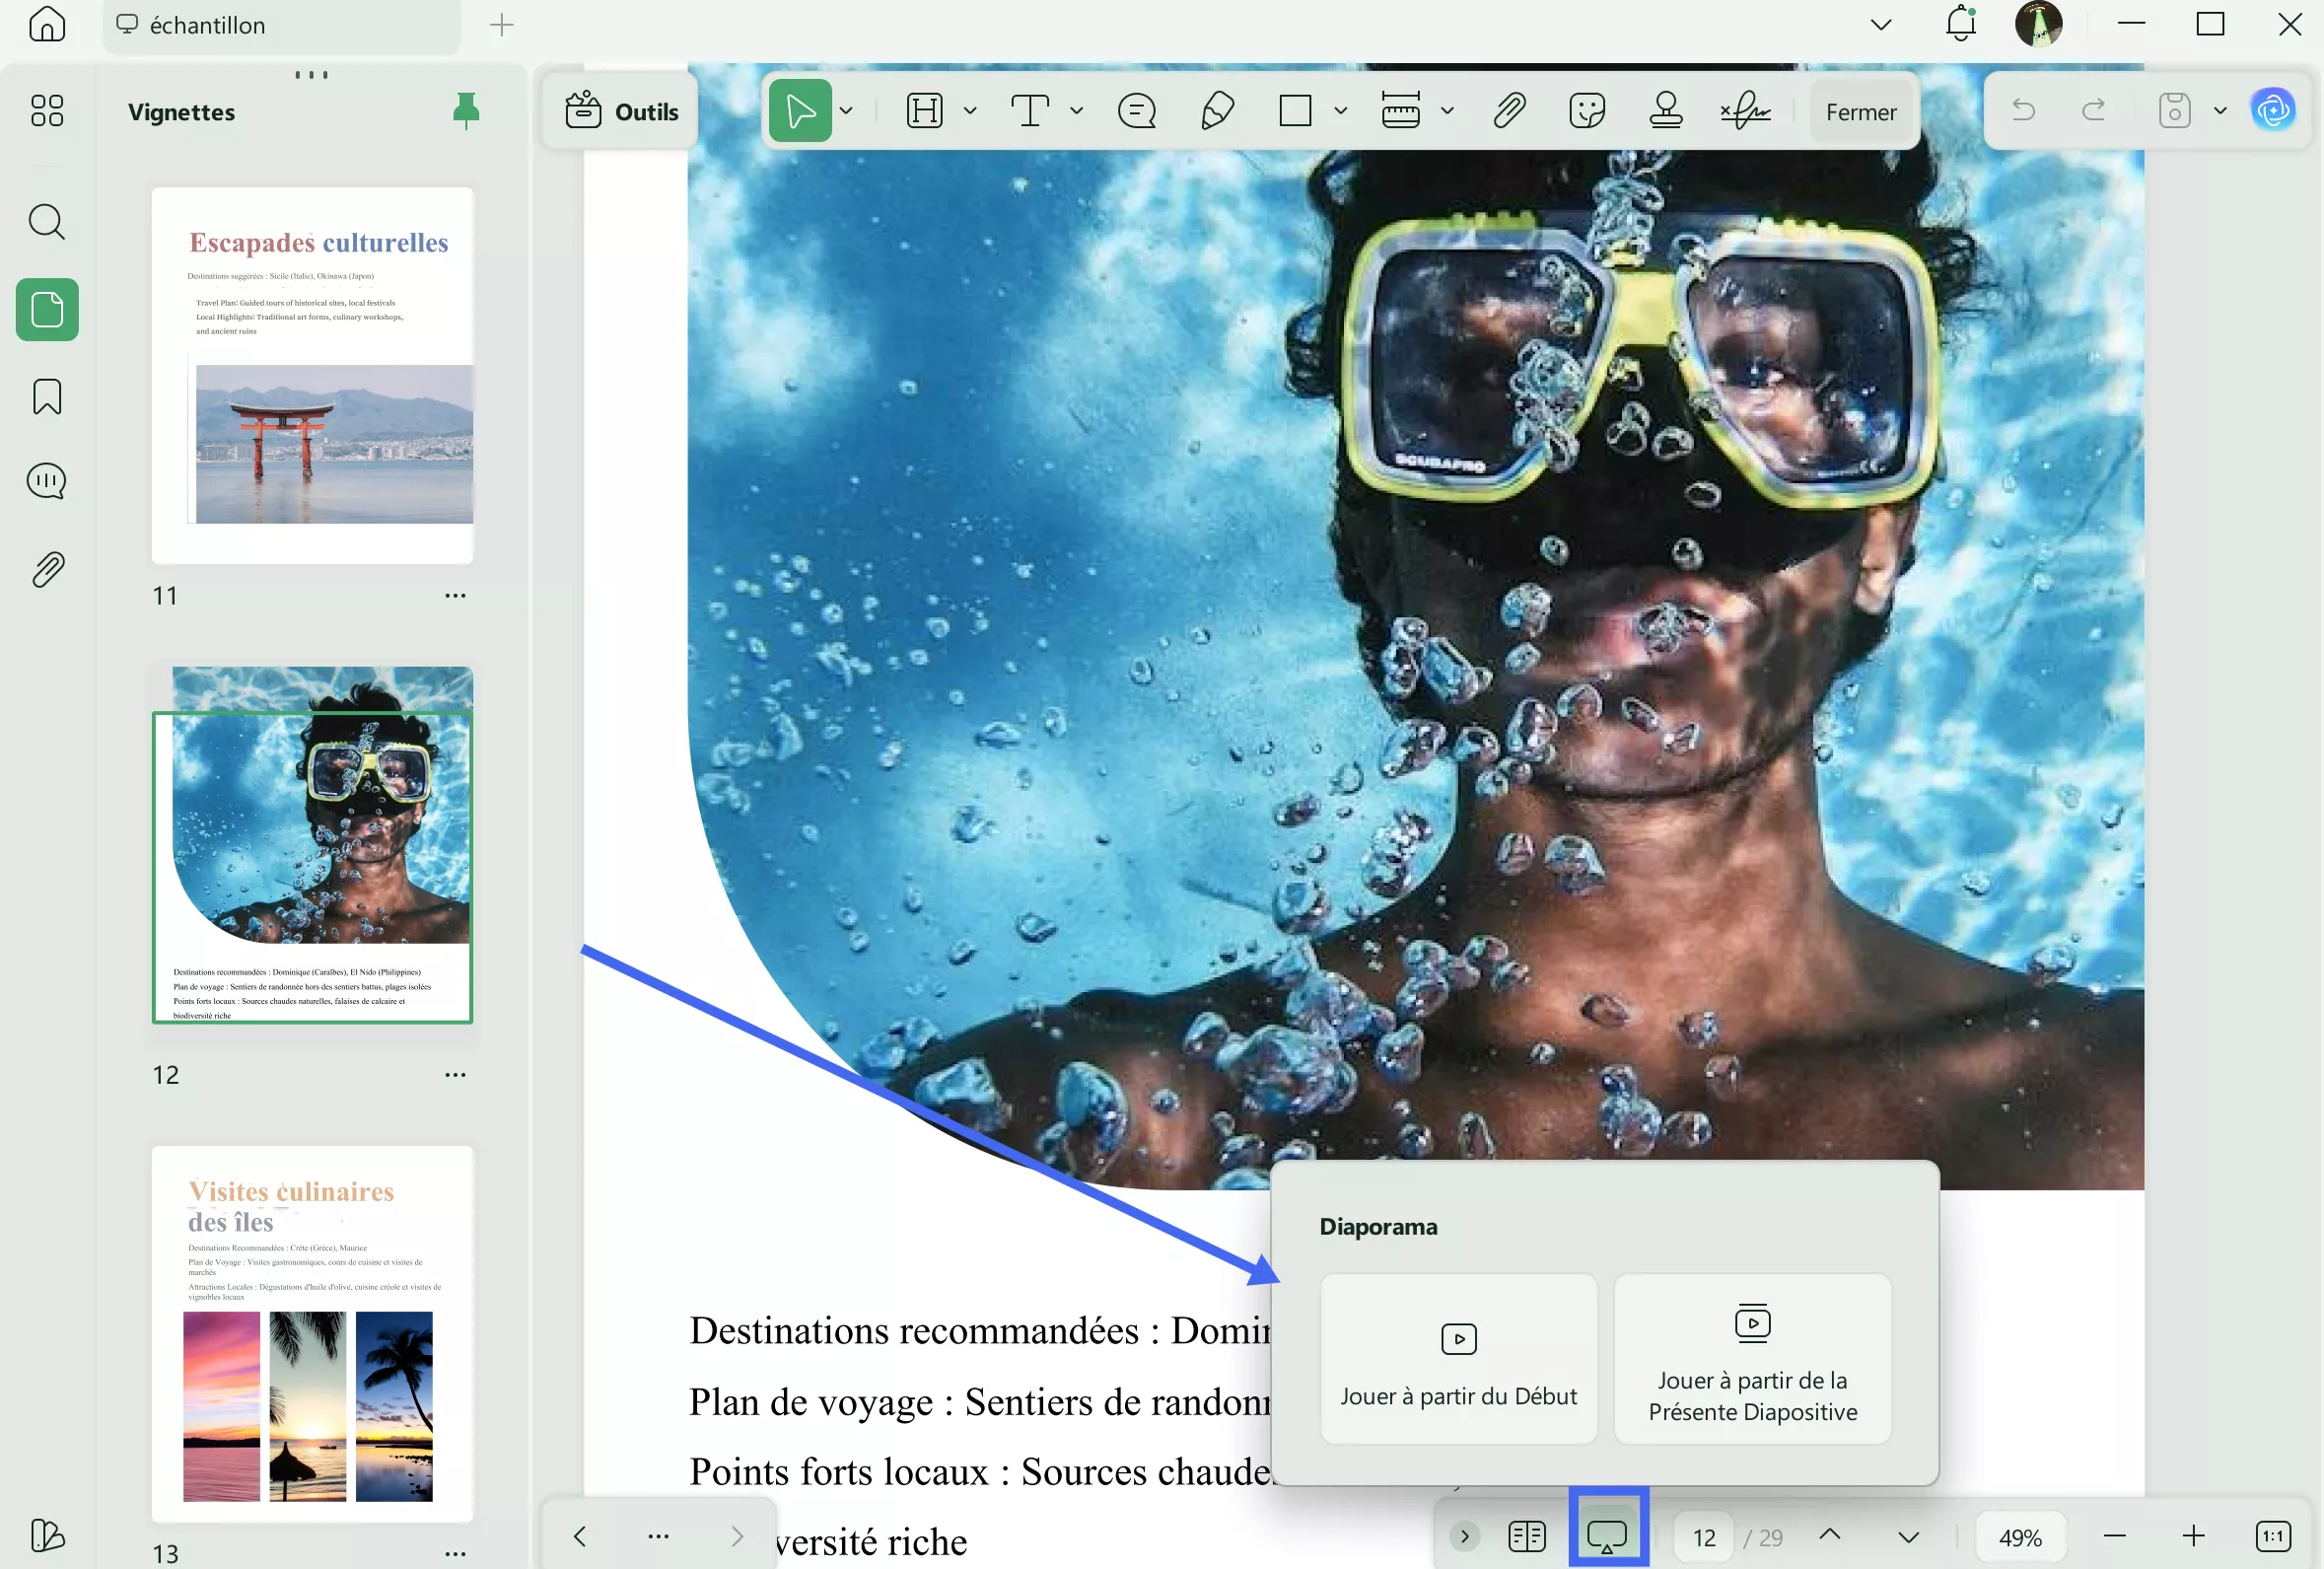Open the stamp tool
The width and height of the screenshot is (2324, 1569).
tap(1665, 111)
